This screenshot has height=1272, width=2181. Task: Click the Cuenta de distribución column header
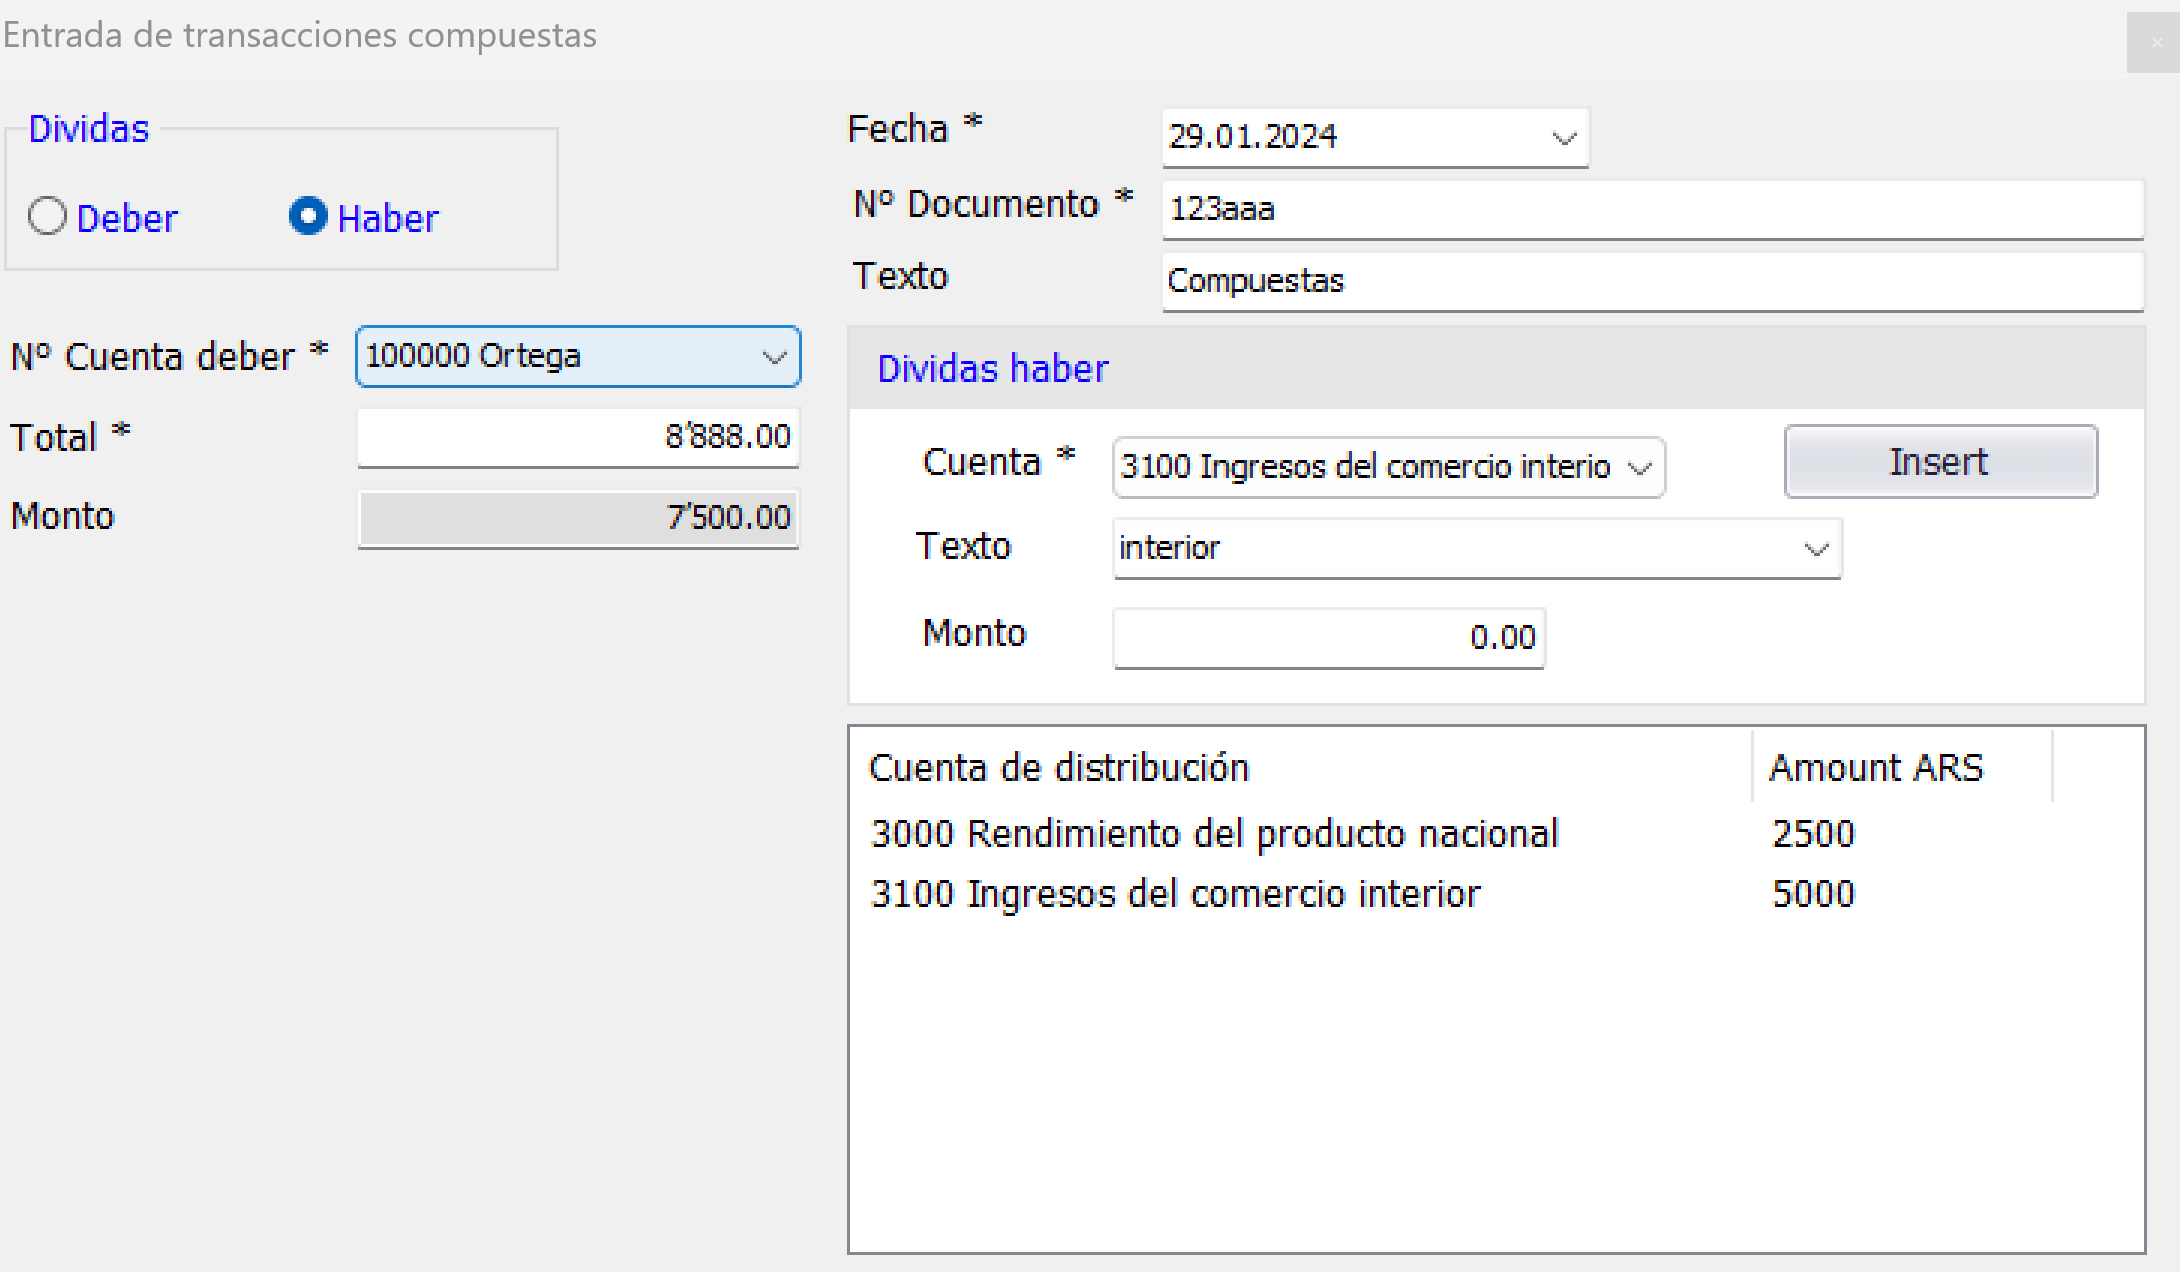1058,768
